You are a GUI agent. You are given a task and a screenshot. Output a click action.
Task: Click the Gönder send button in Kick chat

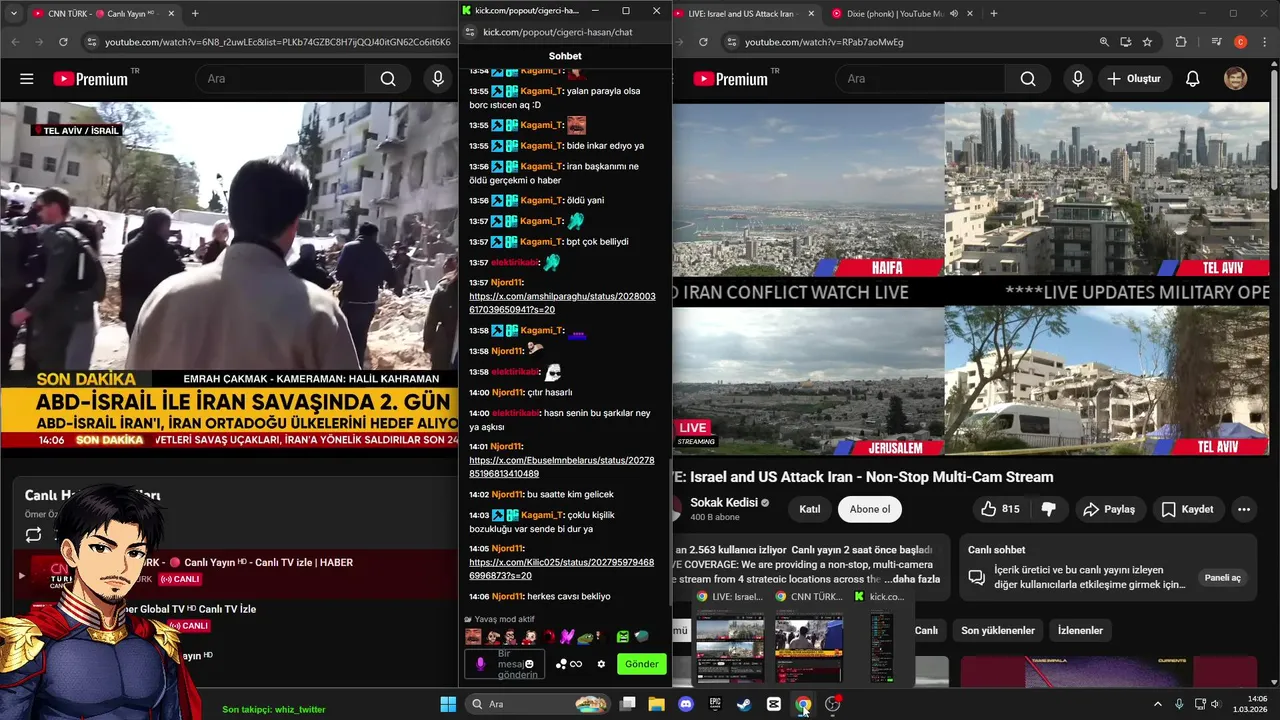(641, 664)
